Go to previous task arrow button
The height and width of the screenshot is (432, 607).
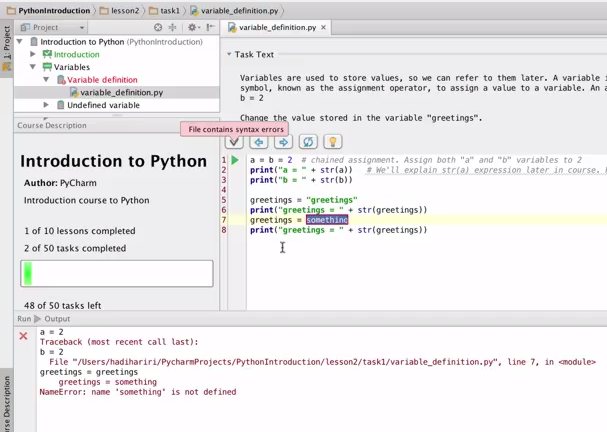point(259,142)
